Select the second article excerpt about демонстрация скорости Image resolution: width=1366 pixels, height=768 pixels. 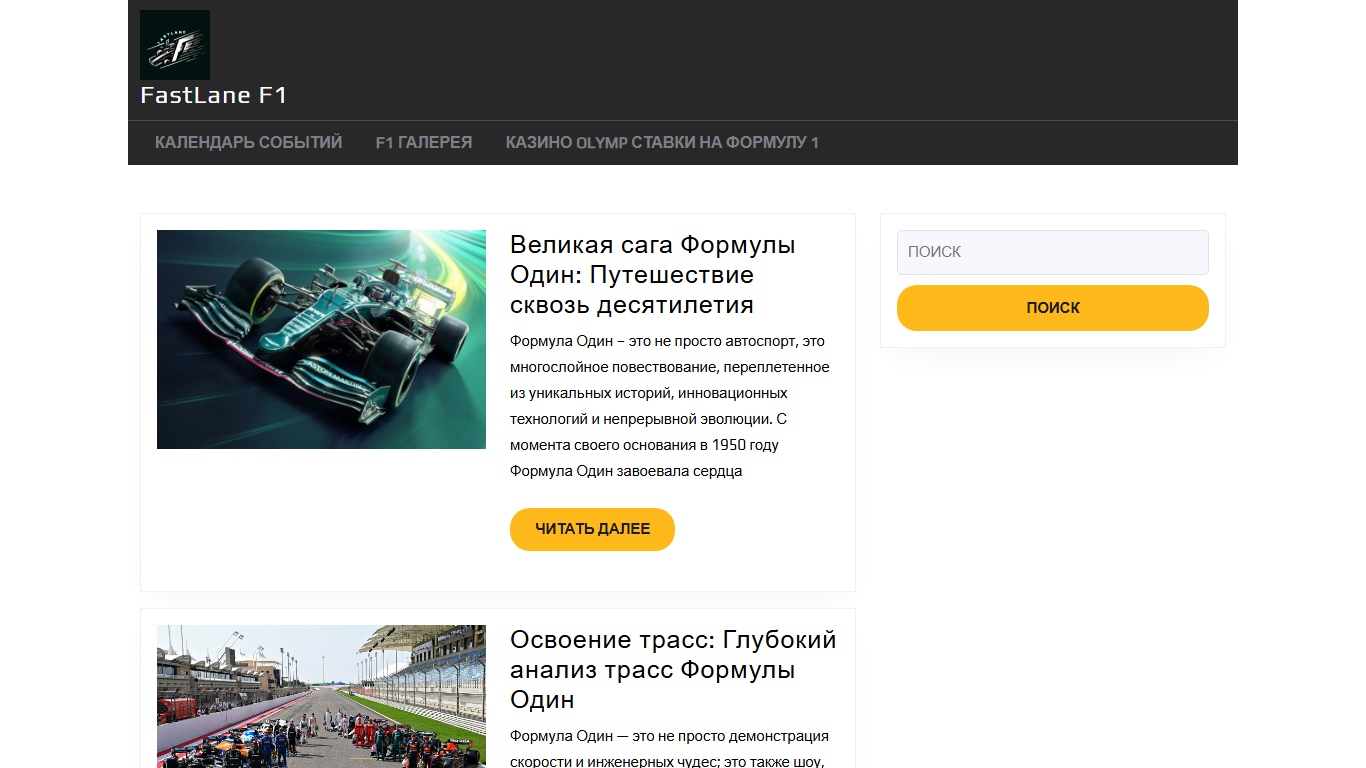[670, 748]
